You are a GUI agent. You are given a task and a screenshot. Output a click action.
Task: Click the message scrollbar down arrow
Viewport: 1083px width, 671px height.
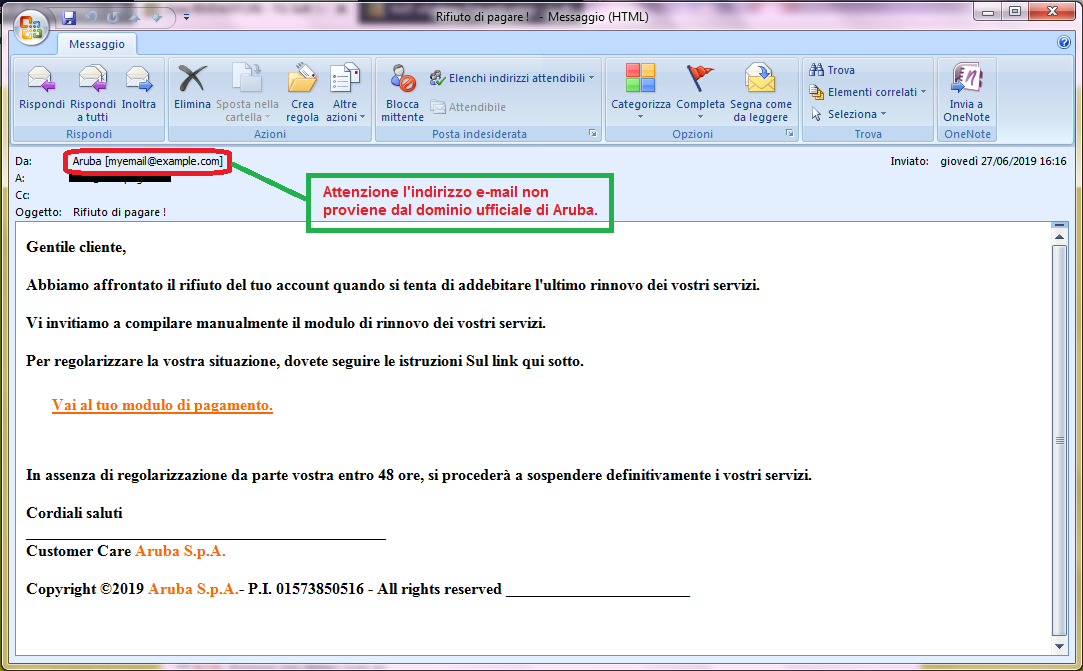pos(1059,647)
